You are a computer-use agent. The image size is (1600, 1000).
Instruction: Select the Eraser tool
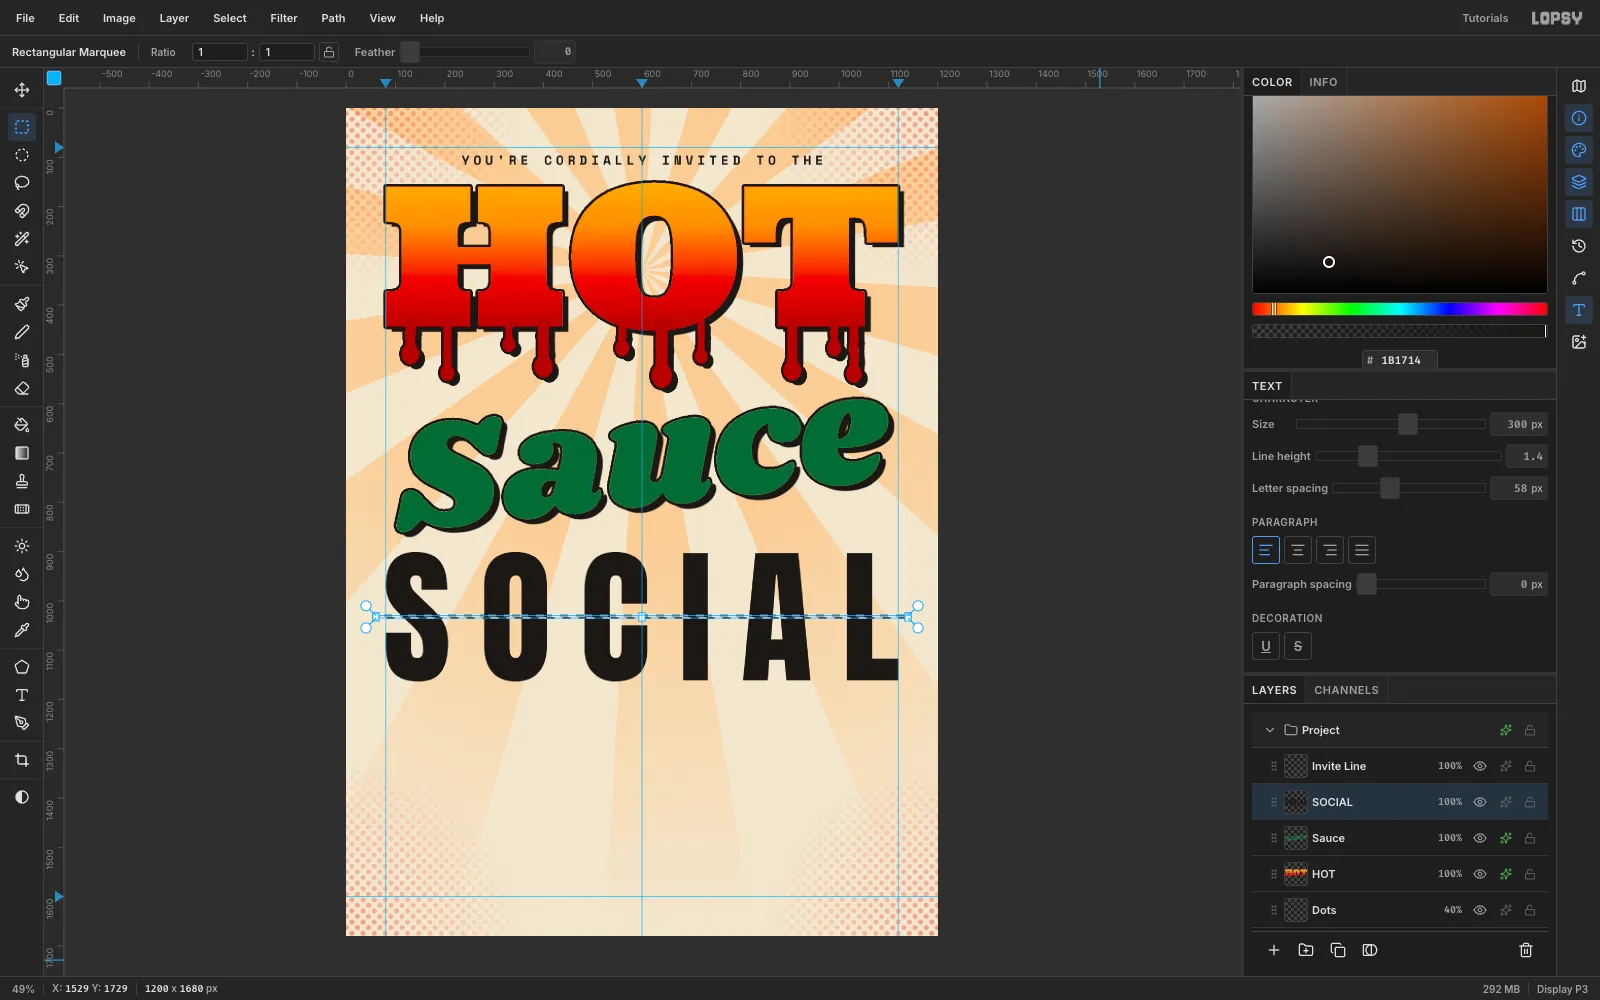[x=22, y=388]
